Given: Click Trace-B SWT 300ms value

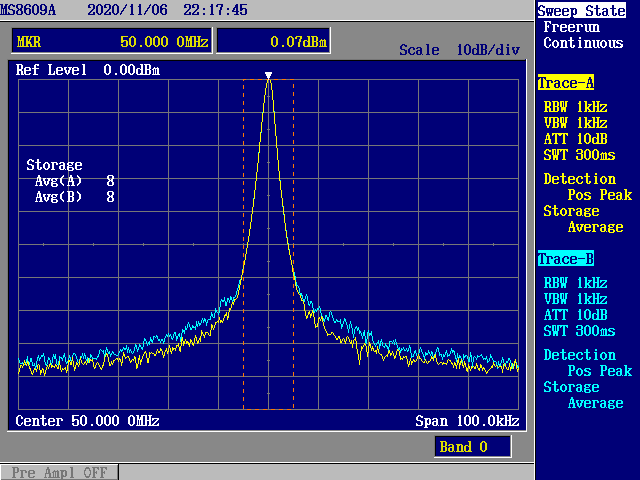Looking at the screenshot, I should (579, 331).
